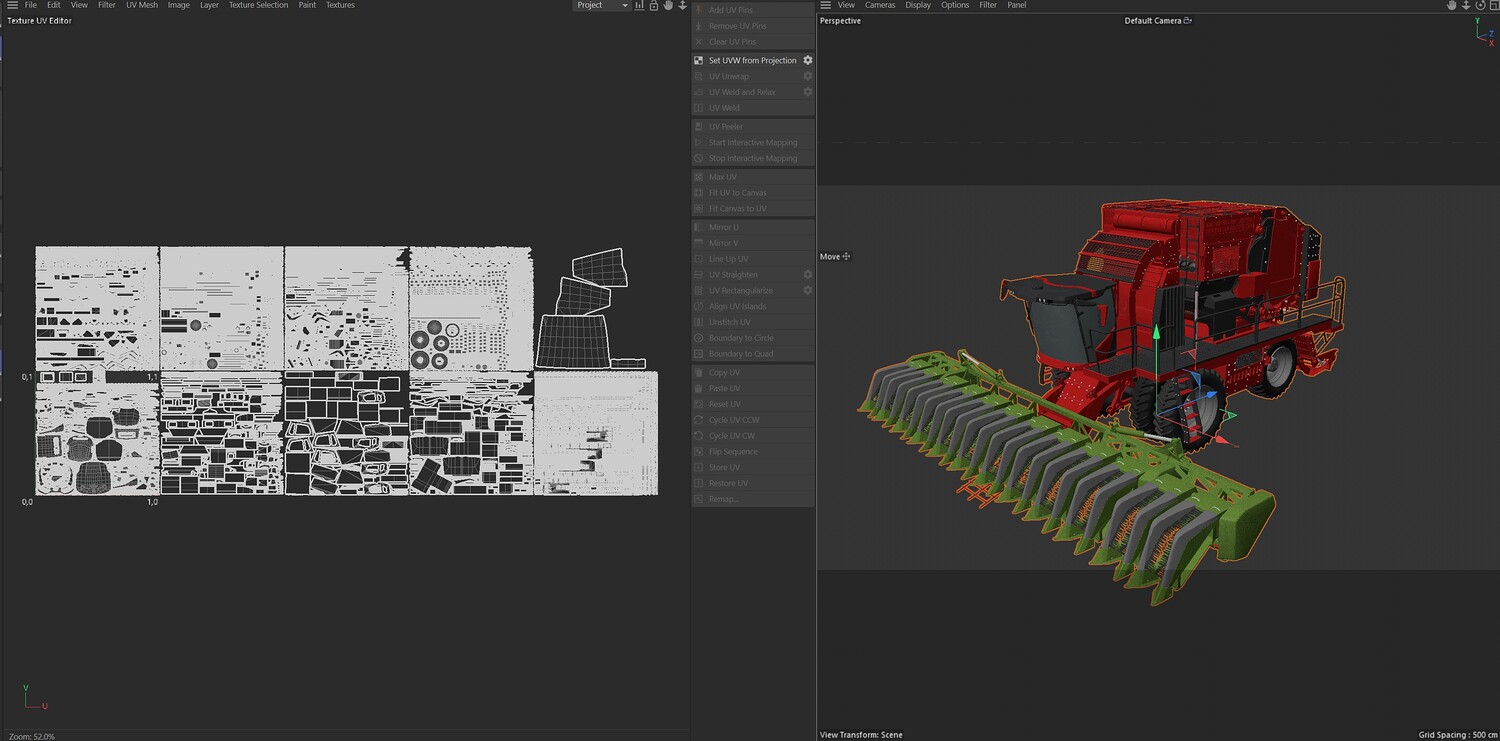Viewport: 1500px width, 741px height.
Task: Open the Project dropdown in UV editor
Action: point(602,5)
